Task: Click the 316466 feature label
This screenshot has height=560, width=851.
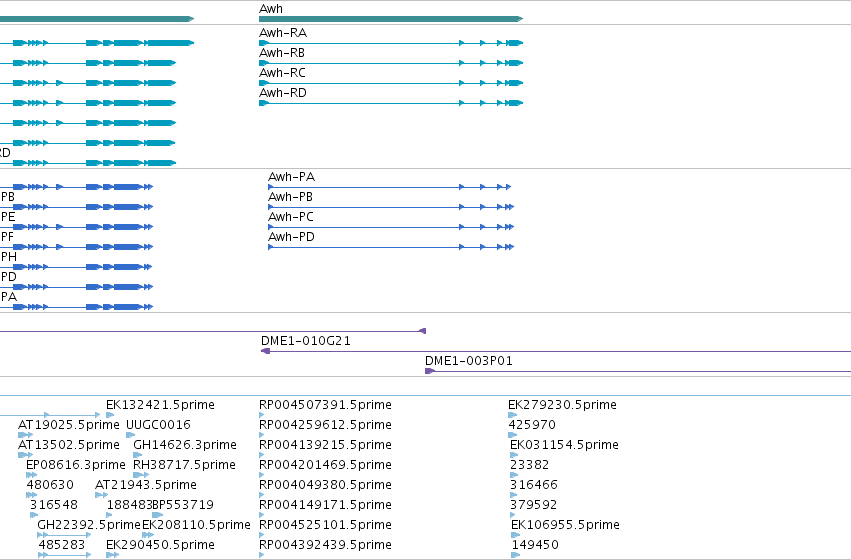Action: pyautogui.click(x=534, y=485)
